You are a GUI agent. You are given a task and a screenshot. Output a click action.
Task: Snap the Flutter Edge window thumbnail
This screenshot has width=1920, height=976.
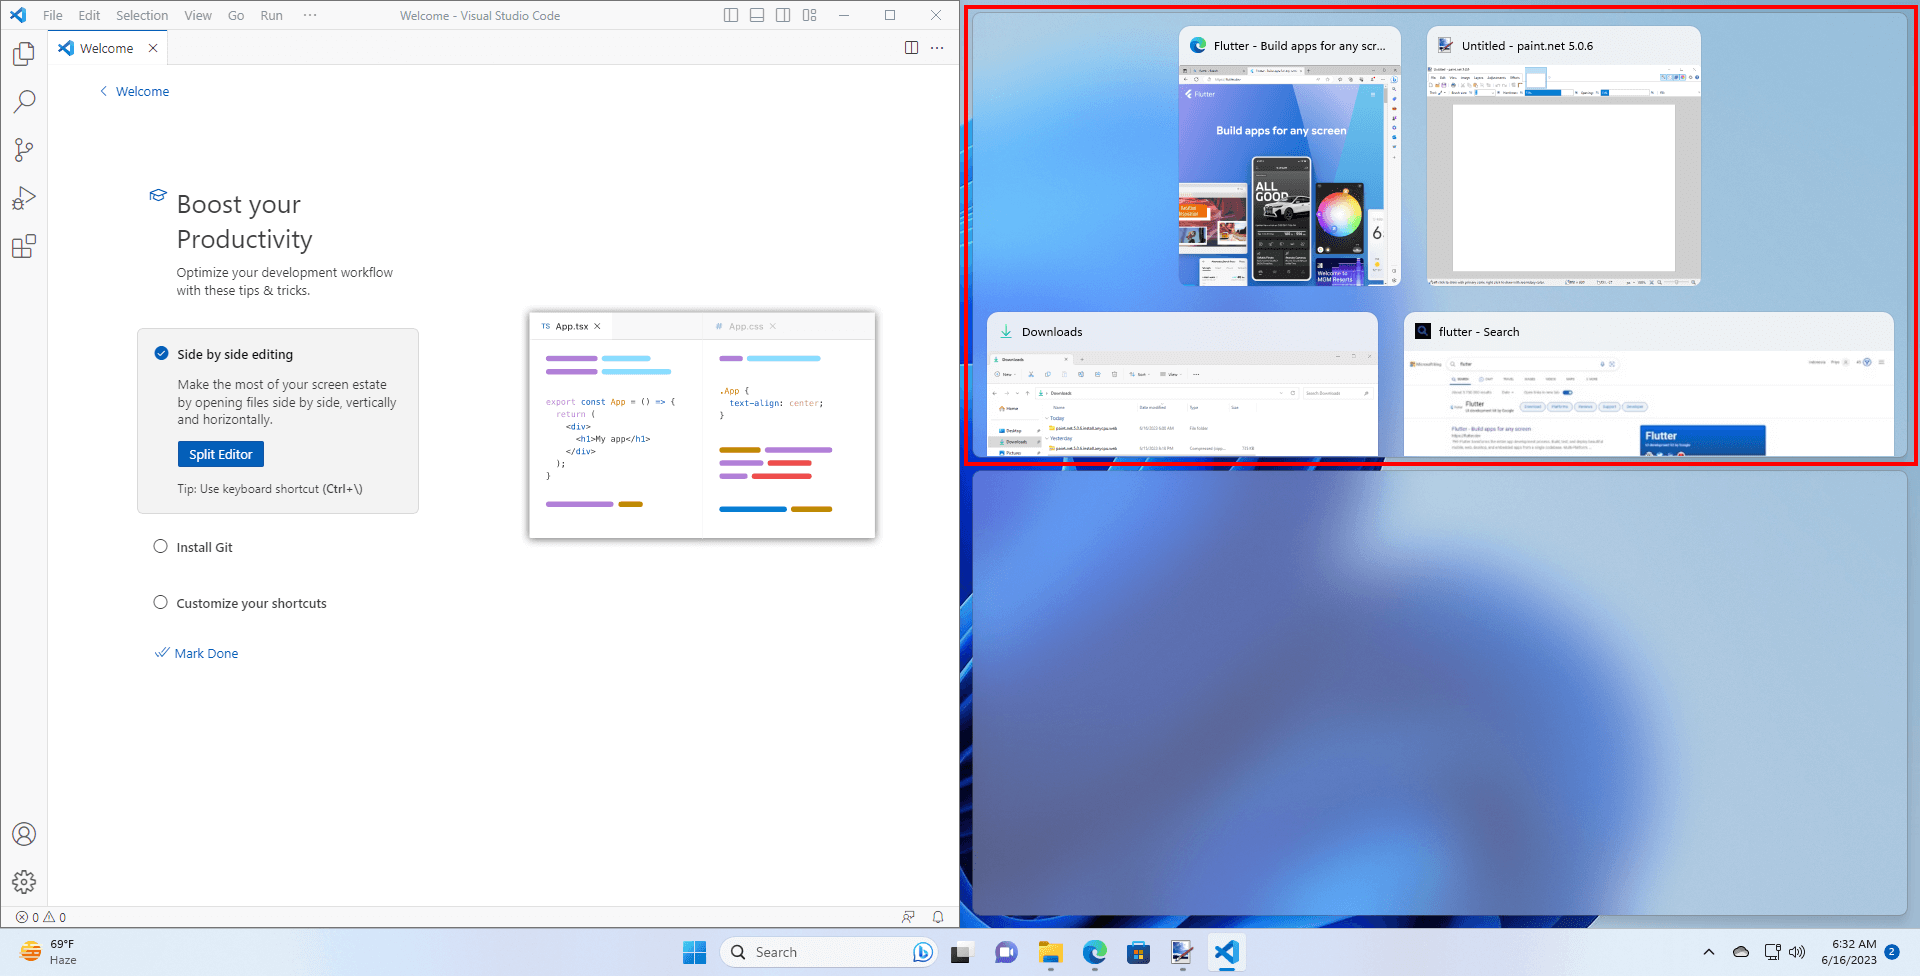1290,156
